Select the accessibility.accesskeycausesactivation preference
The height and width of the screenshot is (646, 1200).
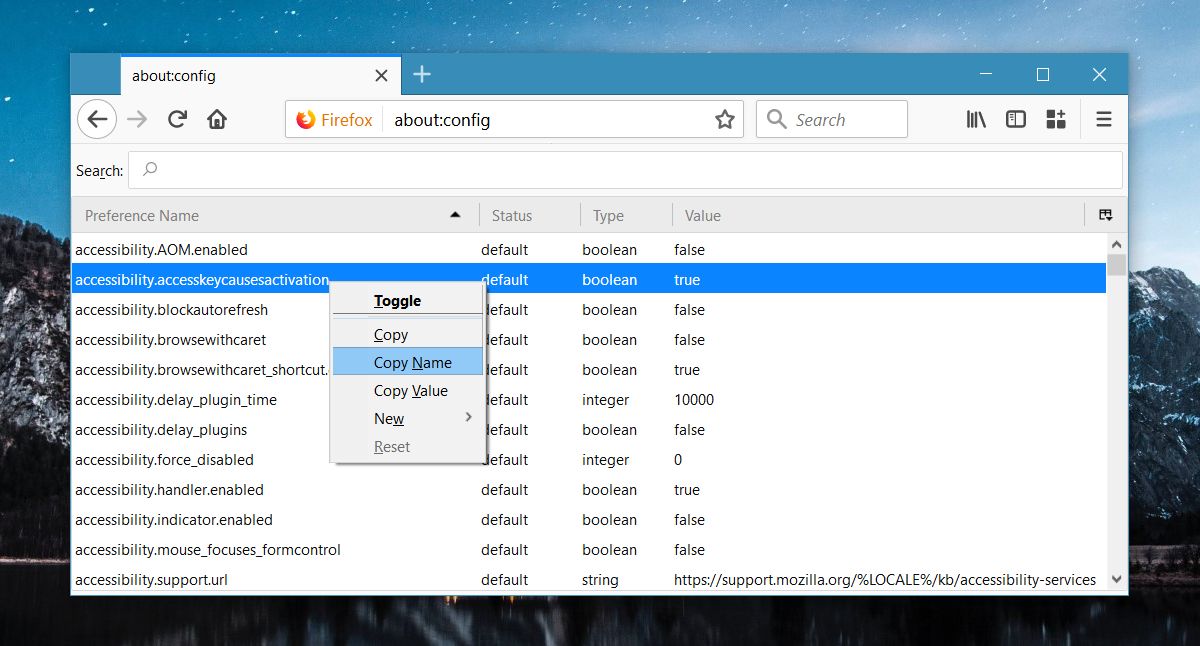pos(589,280)
